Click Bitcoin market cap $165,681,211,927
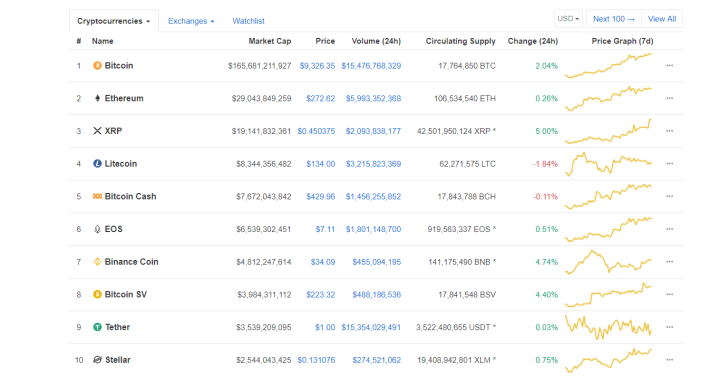Image resolution: width=710 pixels, height=376 pixels. [x=259, y=66]
